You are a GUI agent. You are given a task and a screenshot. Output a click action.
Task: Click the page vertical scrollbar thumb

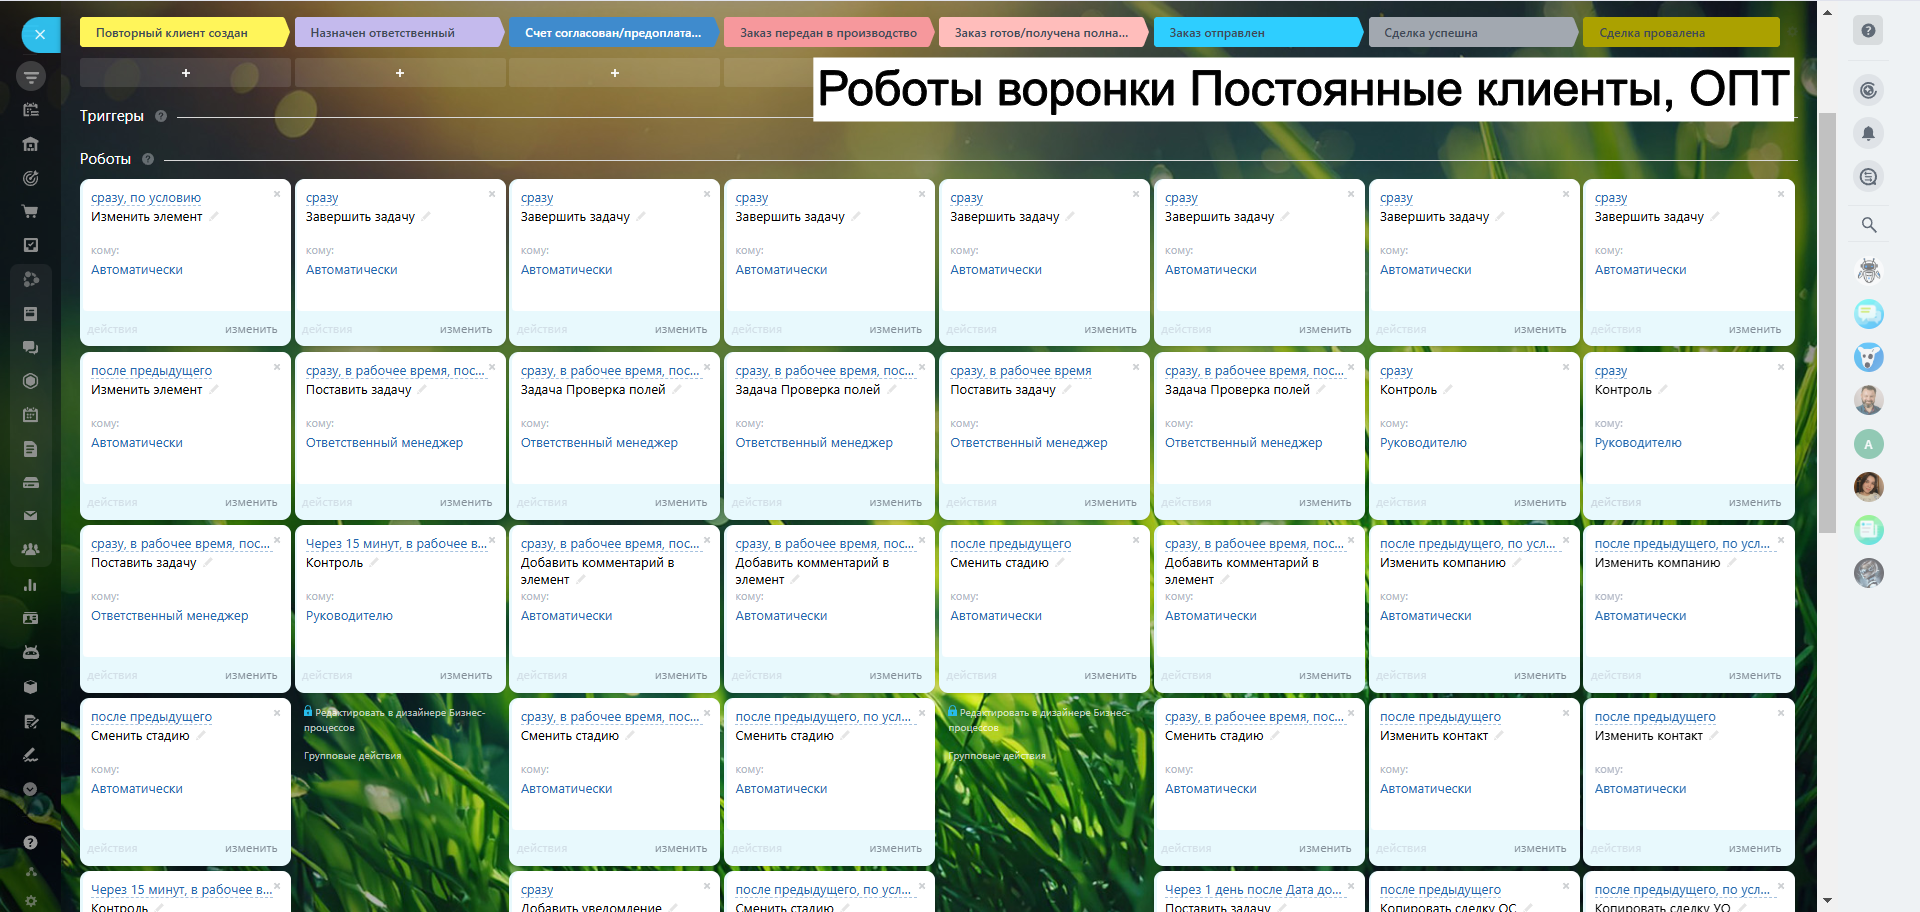(x=1827, y=320)
